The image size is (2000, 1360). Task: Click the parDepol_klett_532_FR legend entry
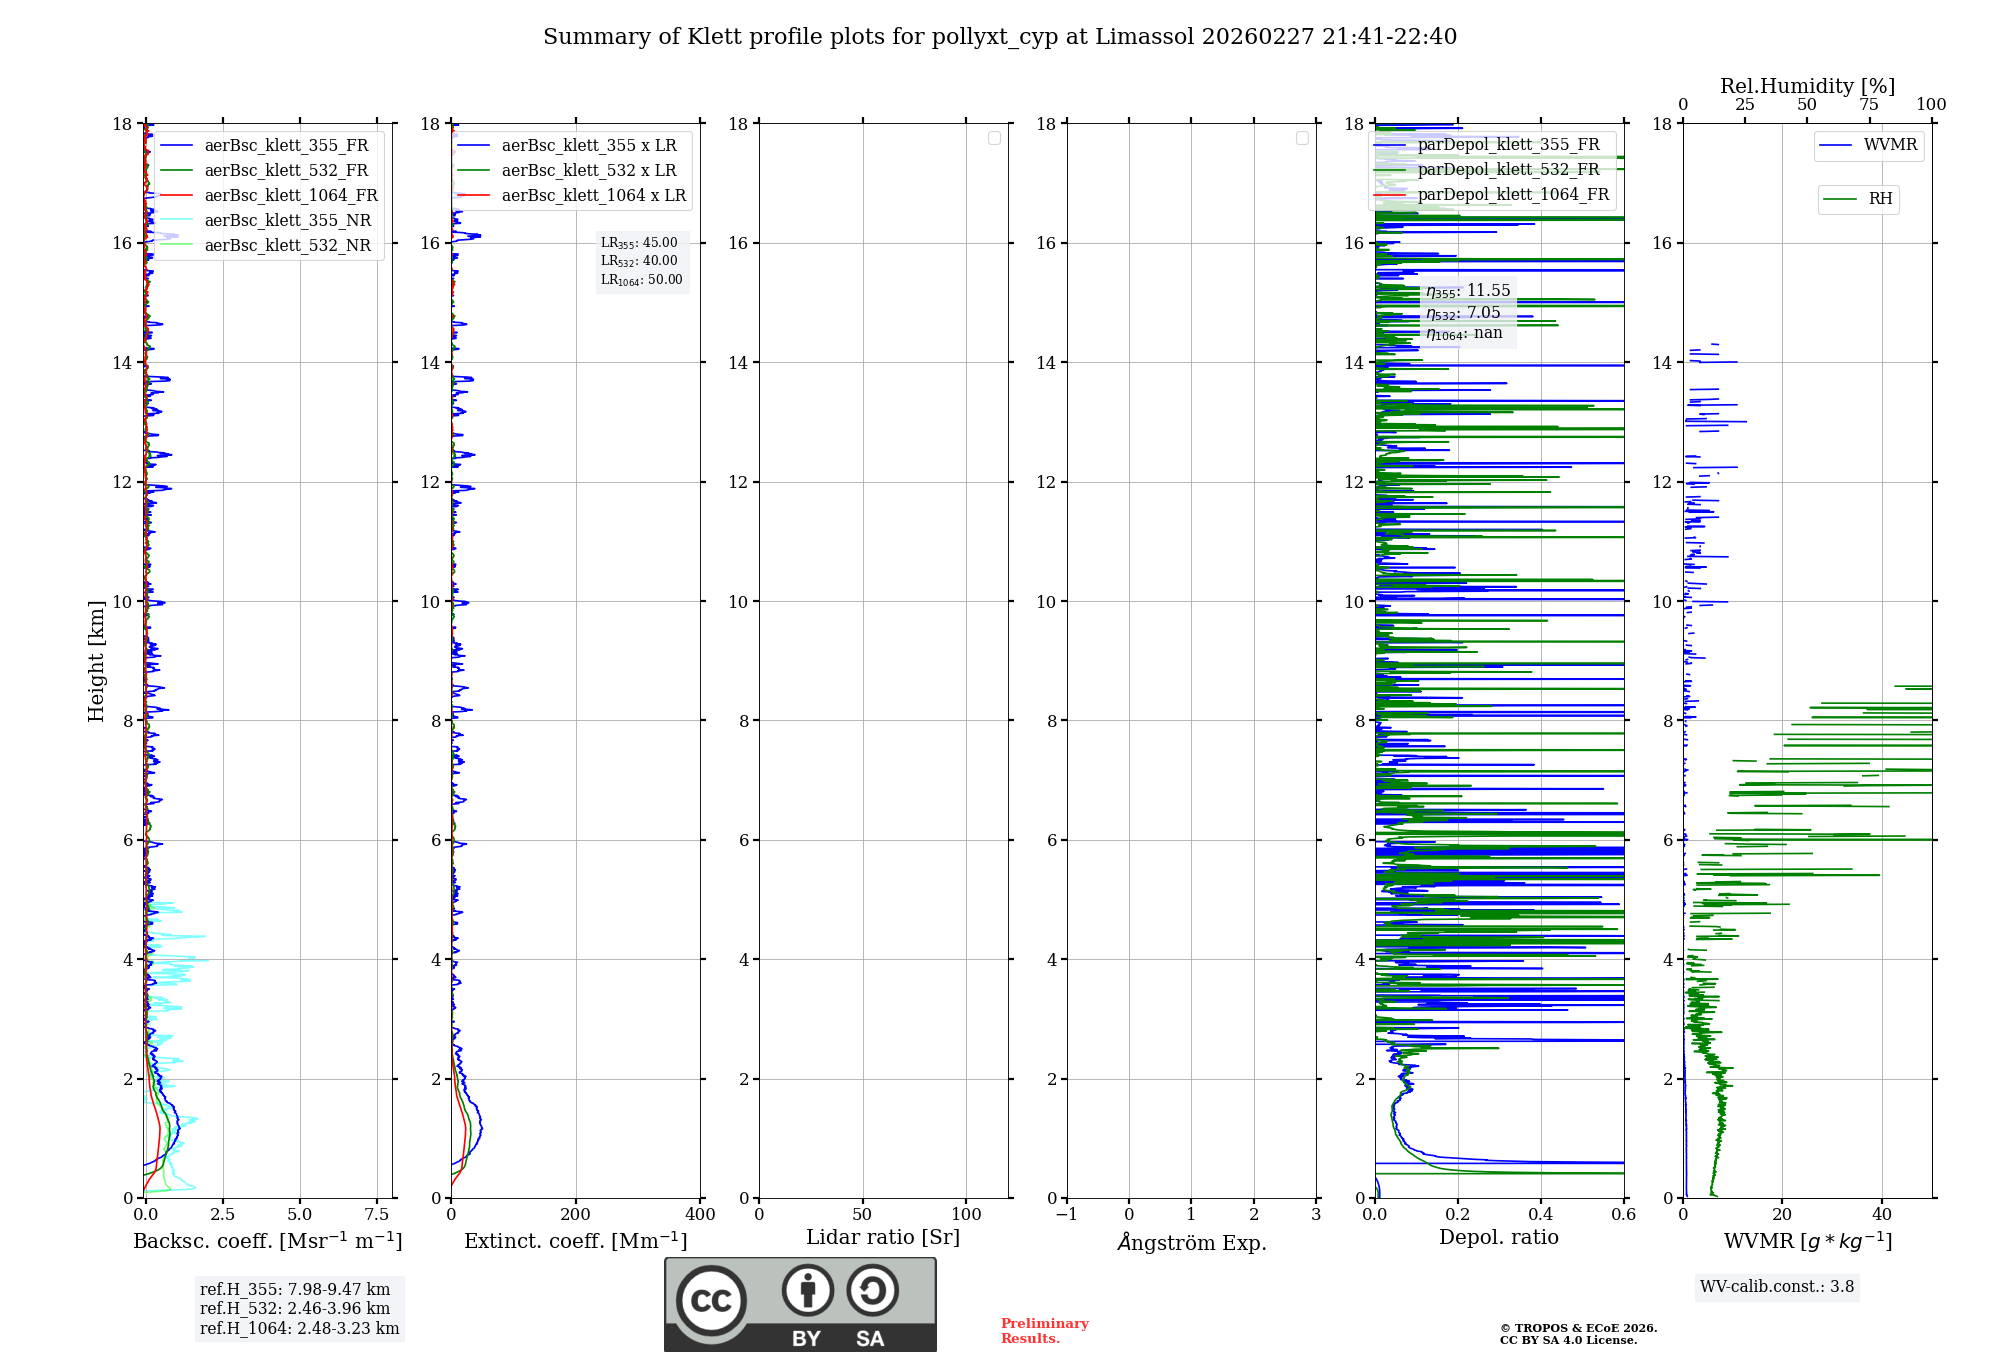[1508, 170]
